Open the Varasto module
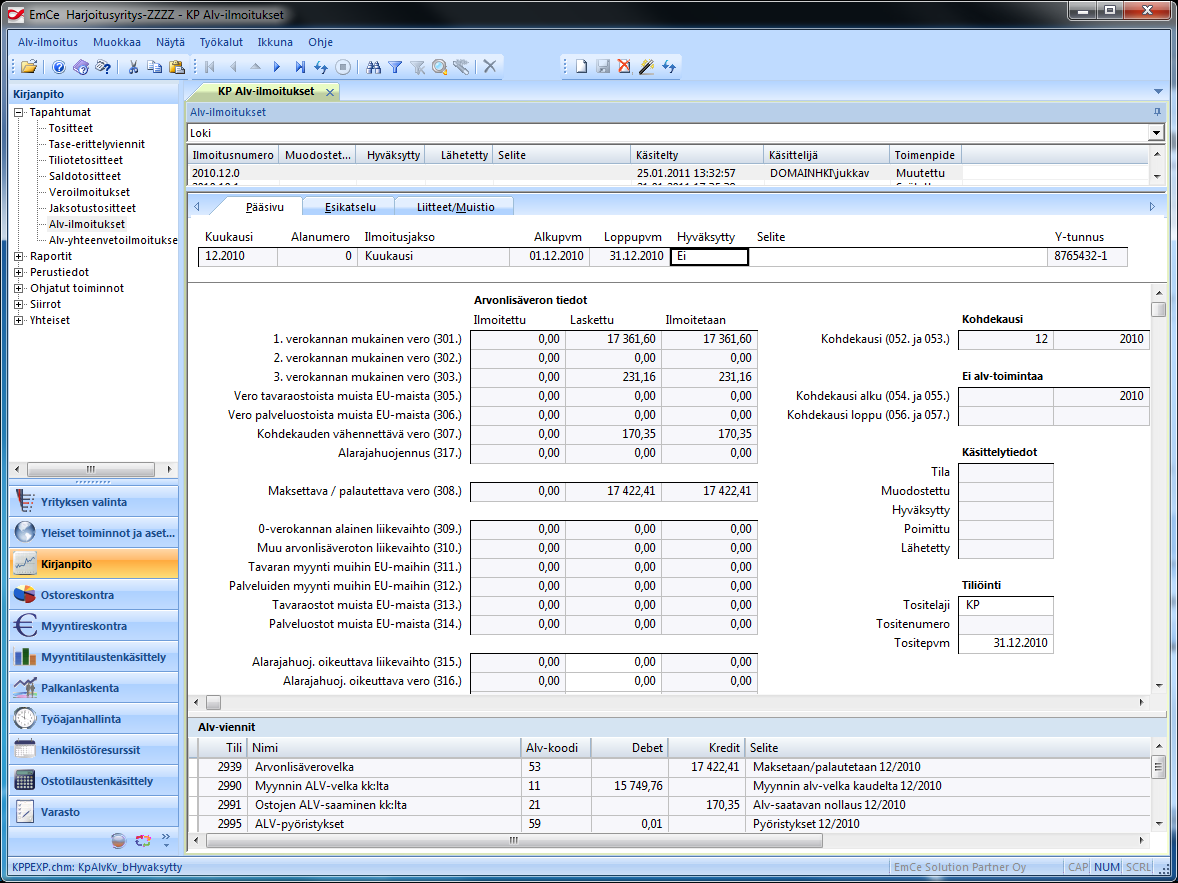1178x883 pixels. tap(94, 812)
